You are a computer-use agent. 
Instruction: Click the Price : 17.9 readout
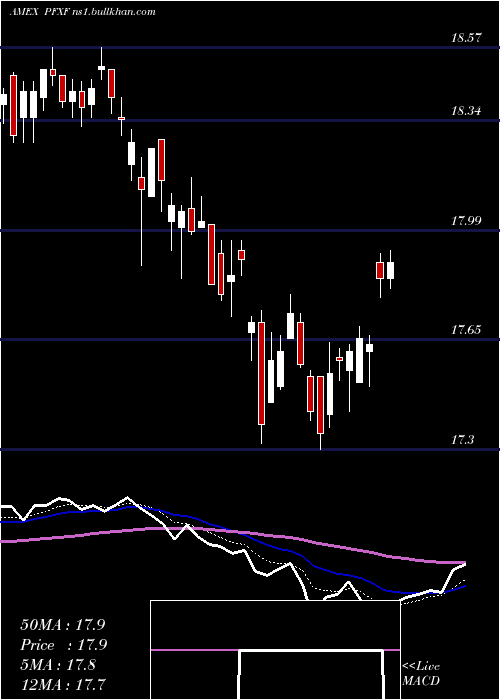(x=64, y=645)
